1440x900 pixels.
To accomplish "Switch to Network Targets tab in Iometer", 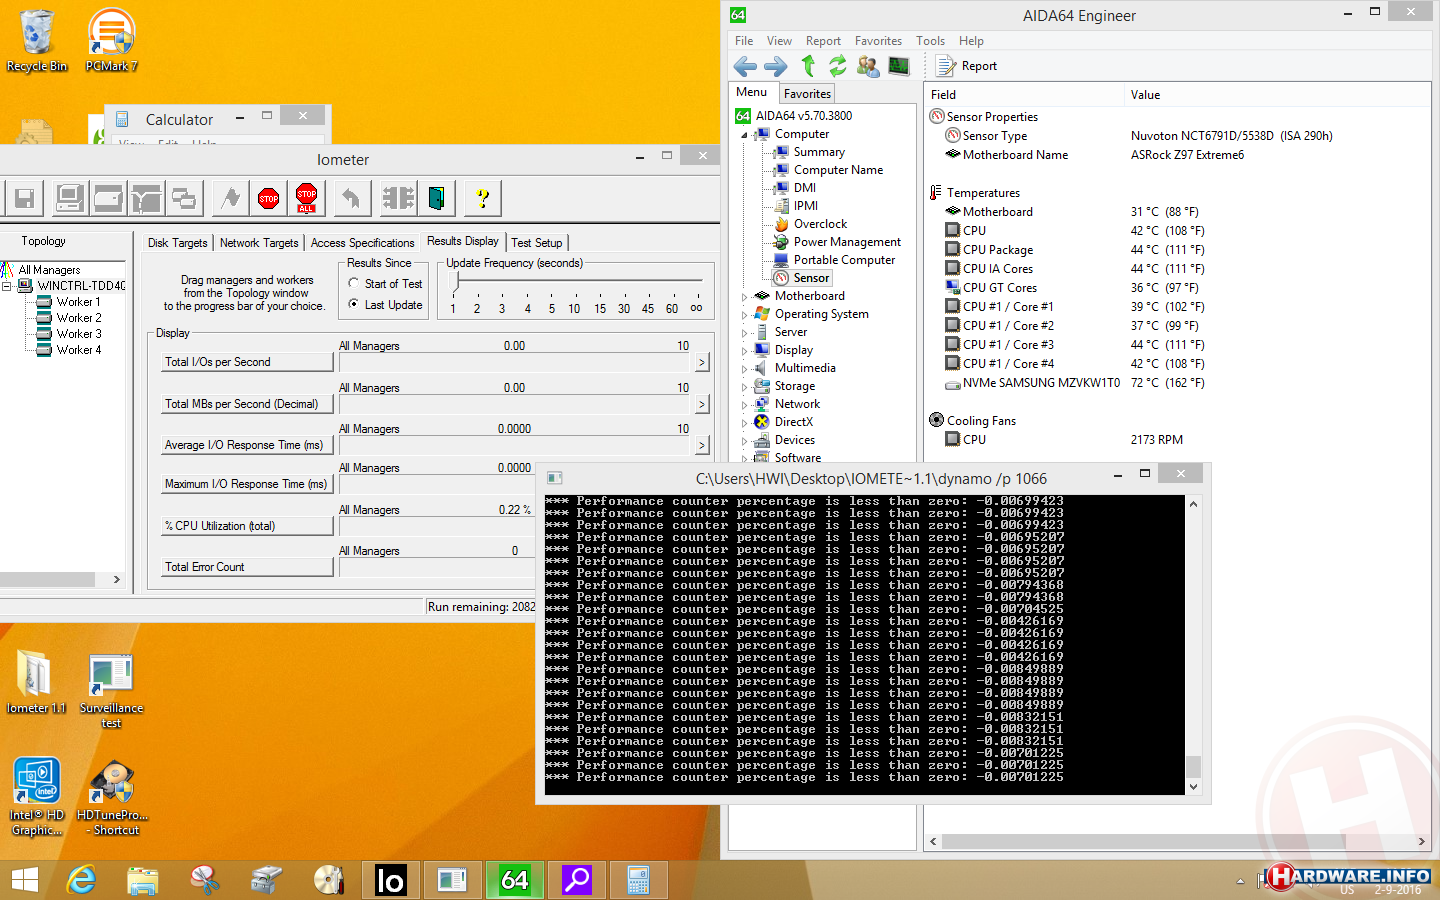I will [x=259, y=243].
